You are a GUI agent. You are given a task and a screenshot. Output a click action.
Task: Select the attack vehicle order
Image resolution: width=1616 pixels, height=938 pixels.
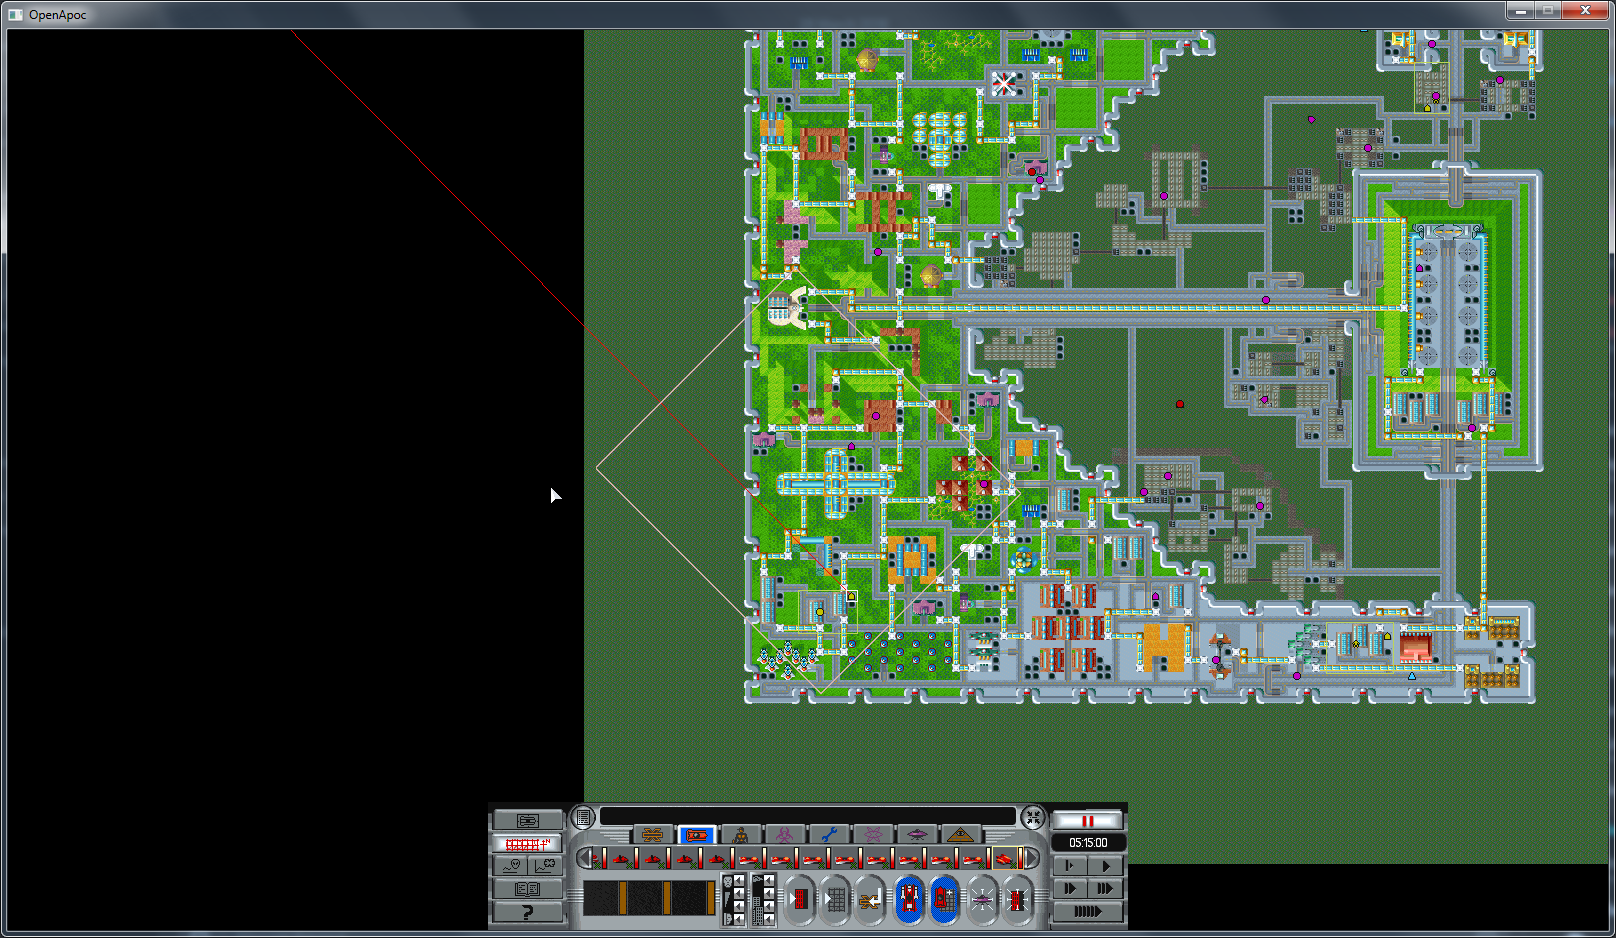tap(909, 899)
